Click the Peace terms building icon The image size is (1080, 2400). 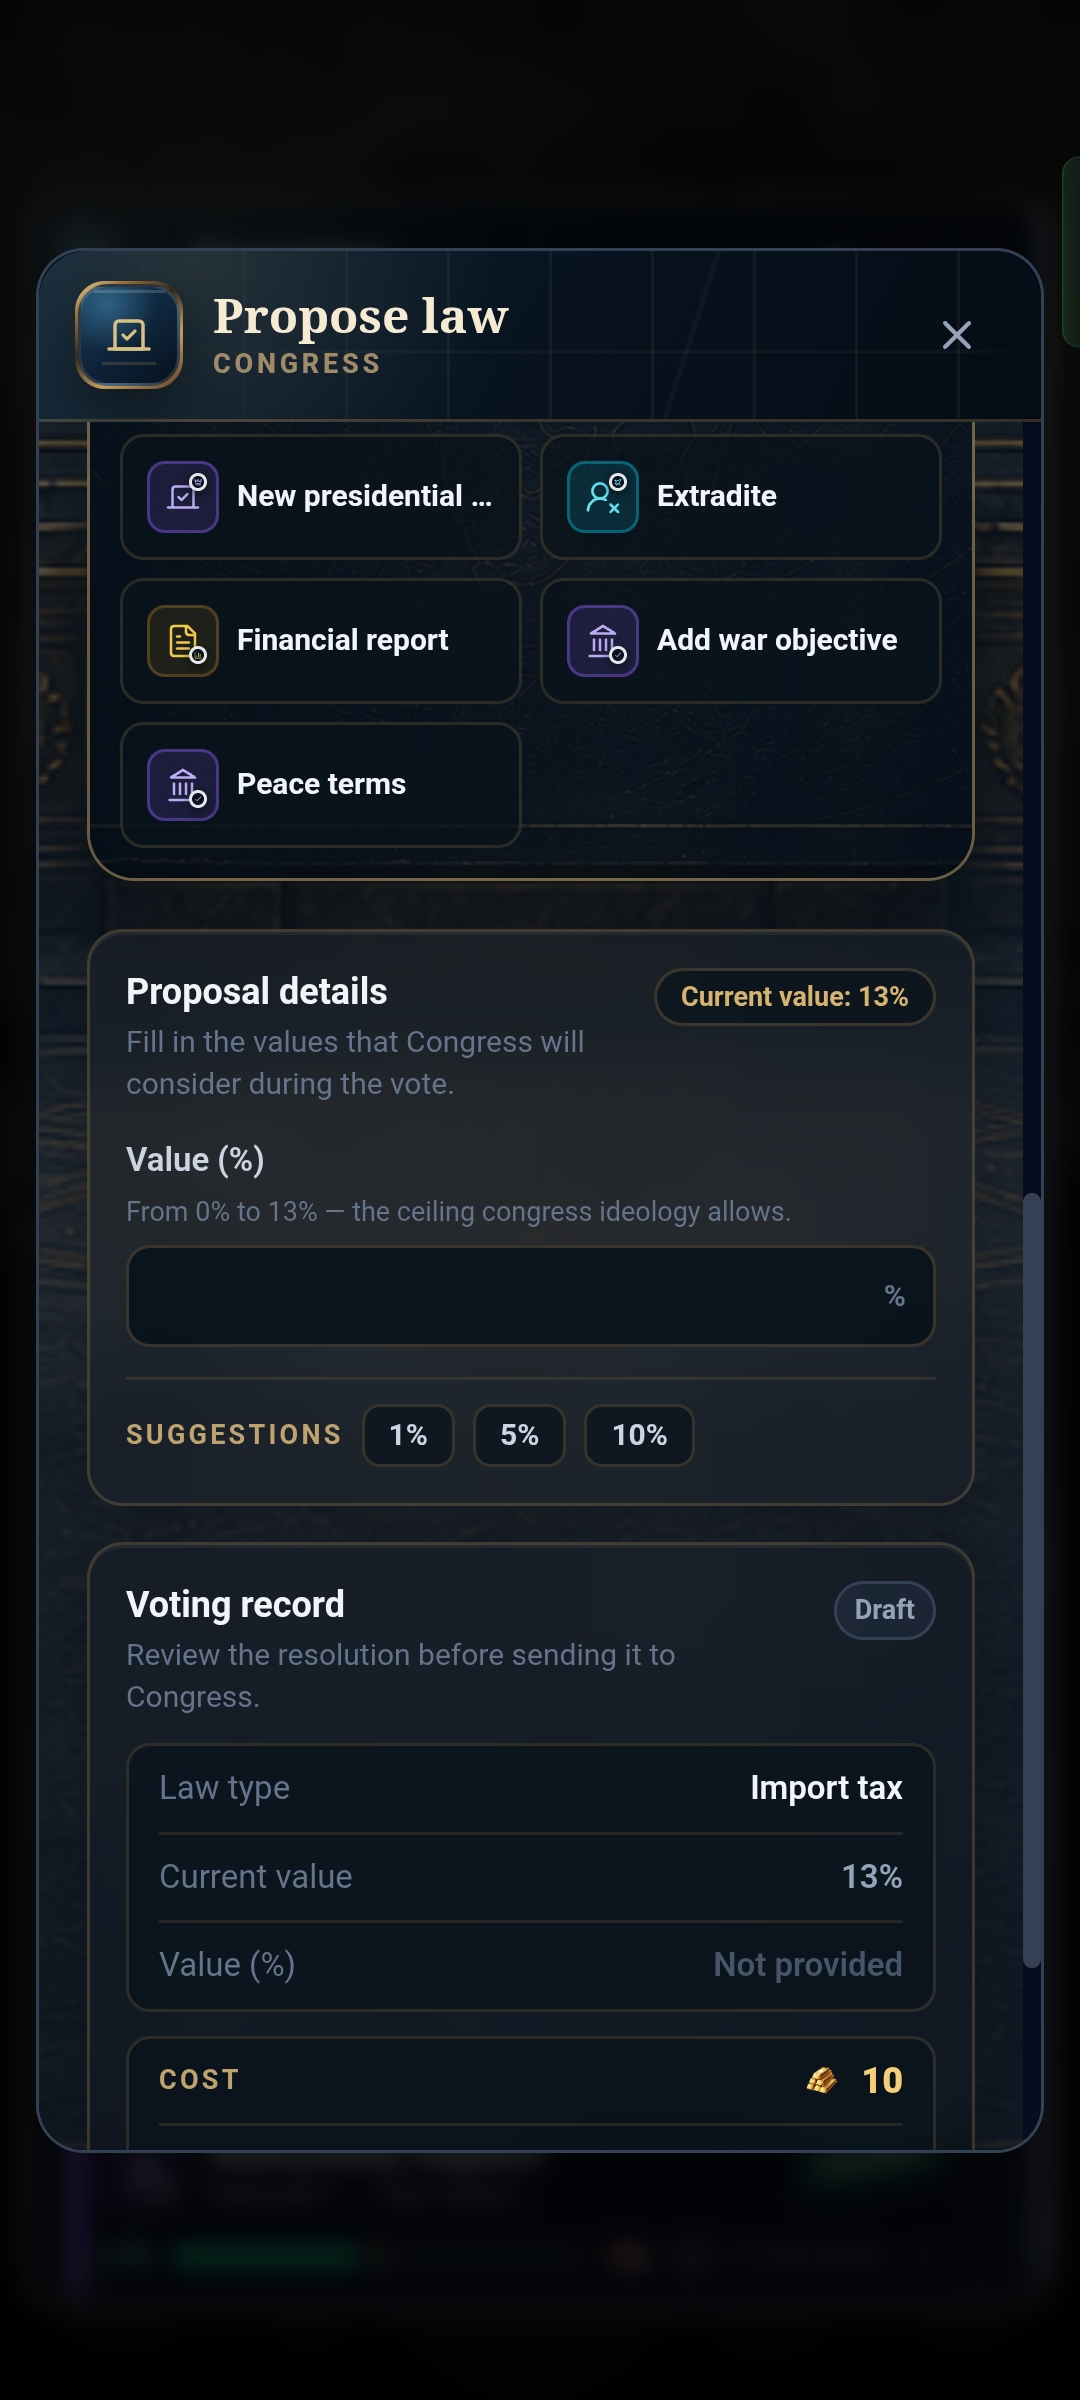tap(183, 785)
